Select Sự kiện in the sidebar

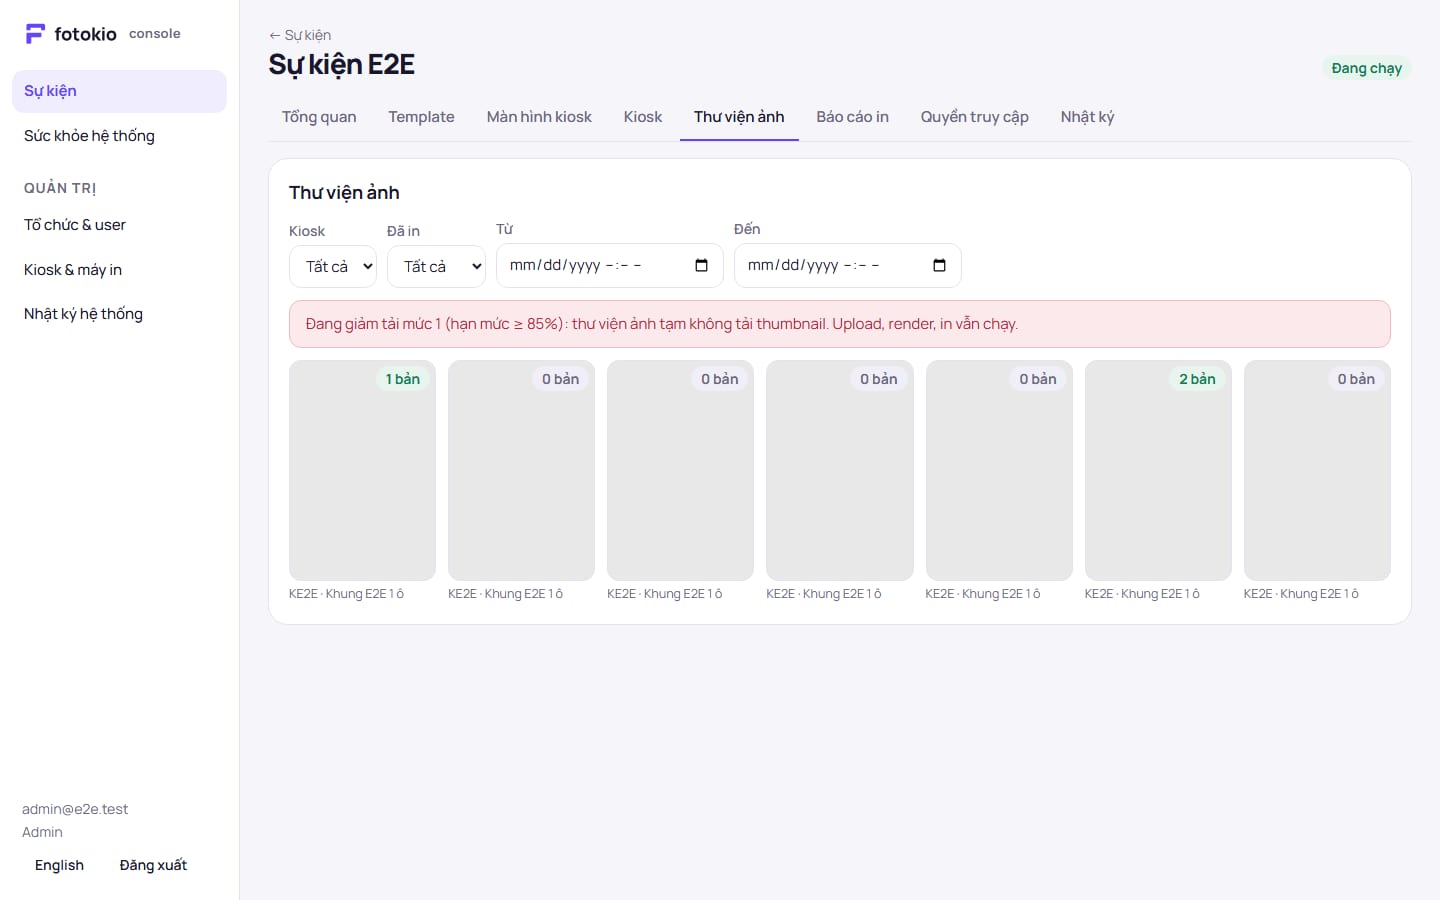tap(119, 91)
